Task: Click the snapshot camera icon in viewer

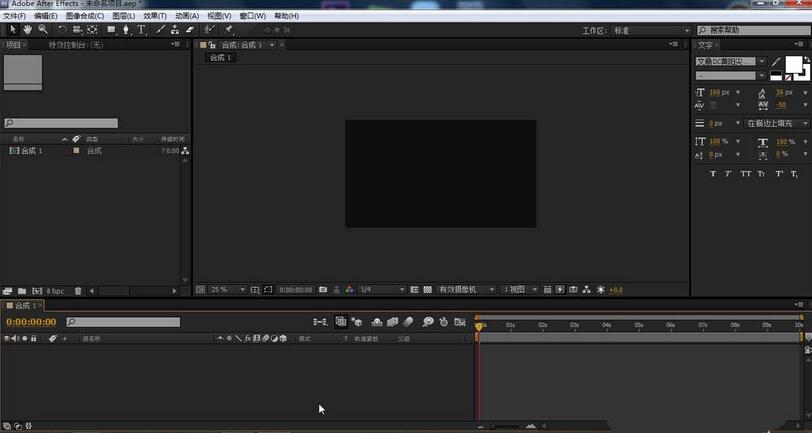Action: [x=323, y=290]
